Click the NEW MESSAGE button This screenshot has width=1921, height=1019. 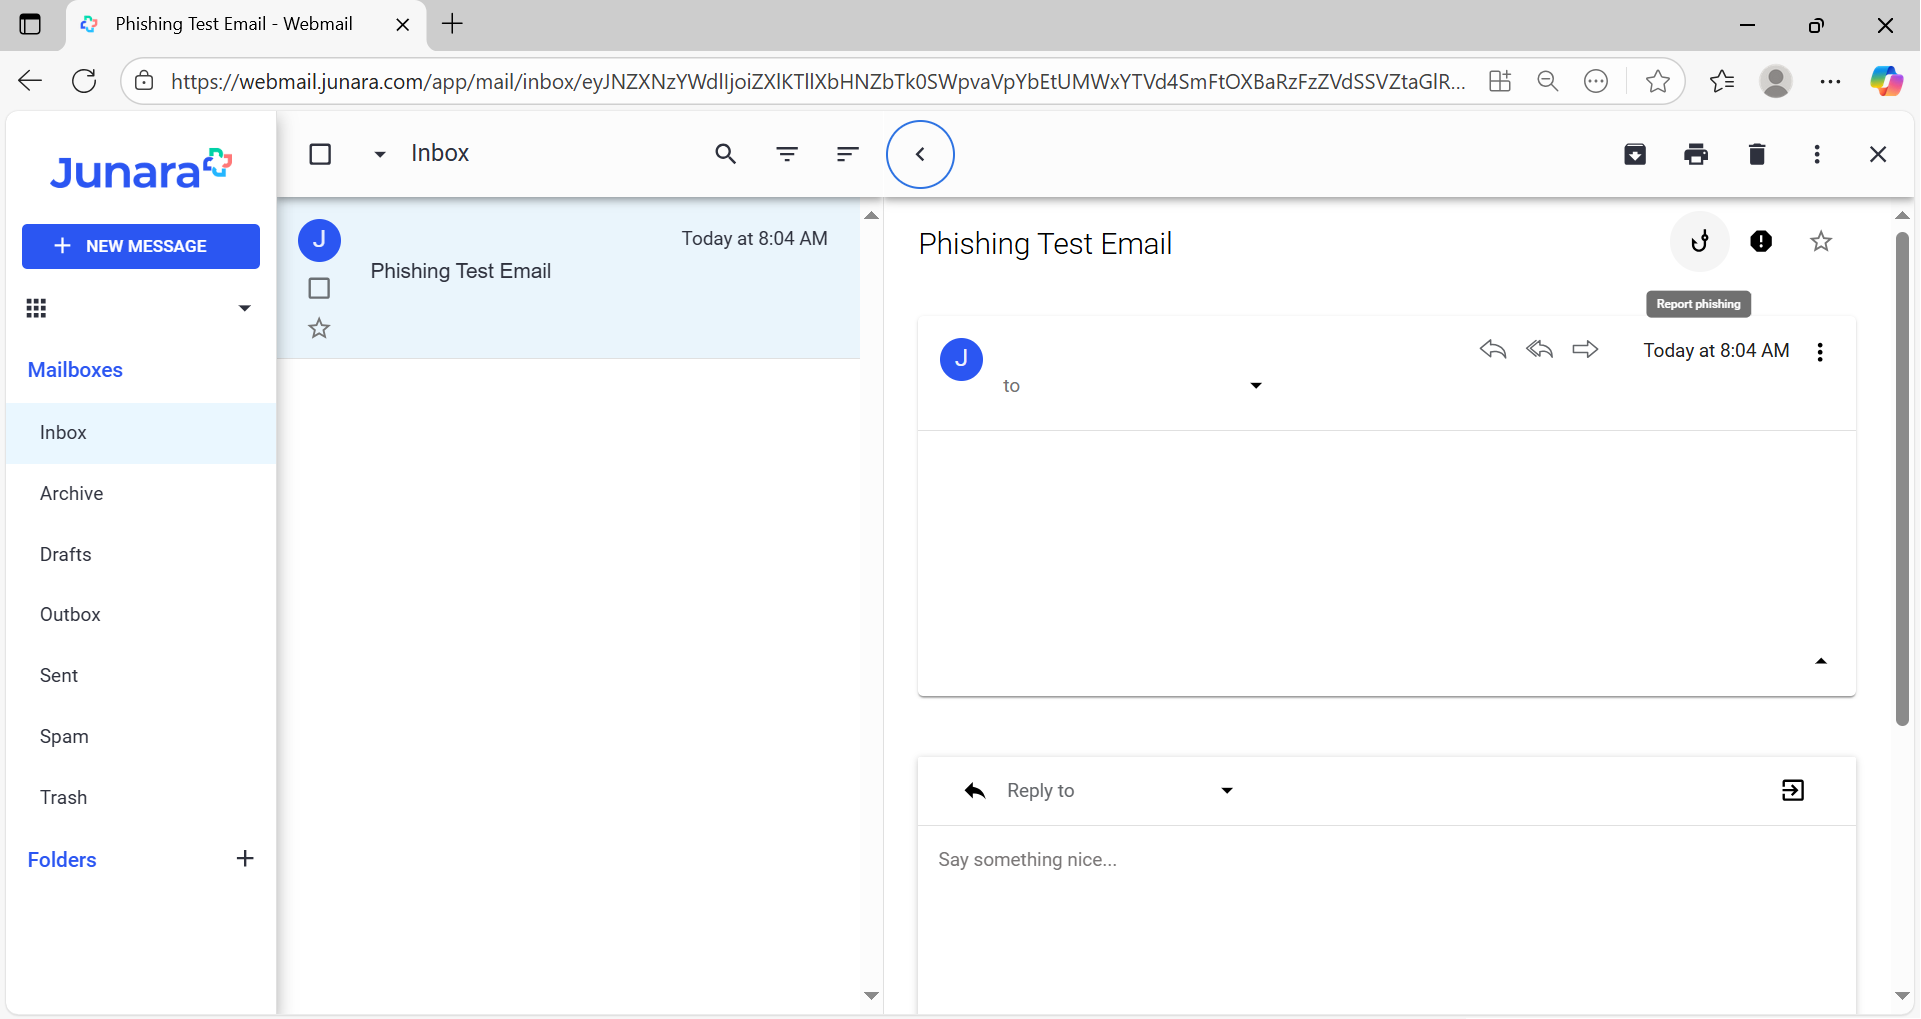click(141, 246)
